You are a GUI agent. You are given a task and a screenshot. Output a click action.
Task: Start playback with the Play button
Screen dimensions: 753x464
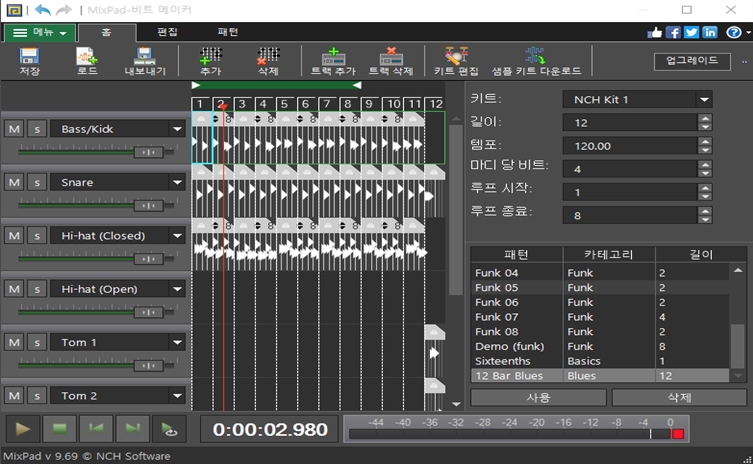[x=22, y=429]
